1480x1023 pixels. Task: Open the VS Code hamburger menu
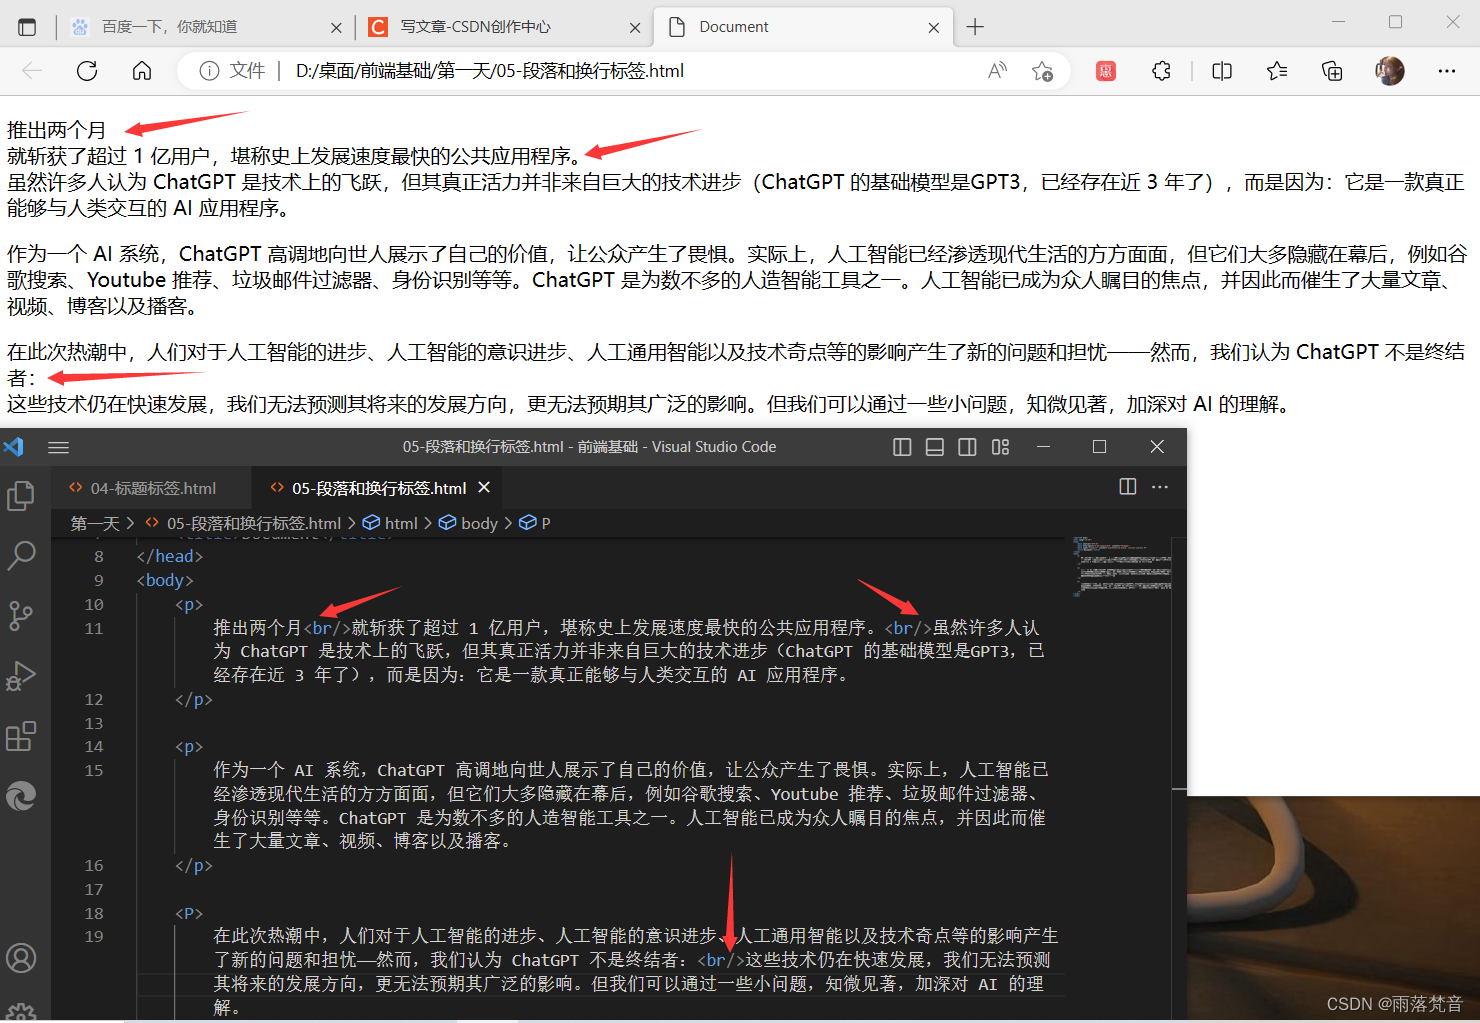(58, 447)
